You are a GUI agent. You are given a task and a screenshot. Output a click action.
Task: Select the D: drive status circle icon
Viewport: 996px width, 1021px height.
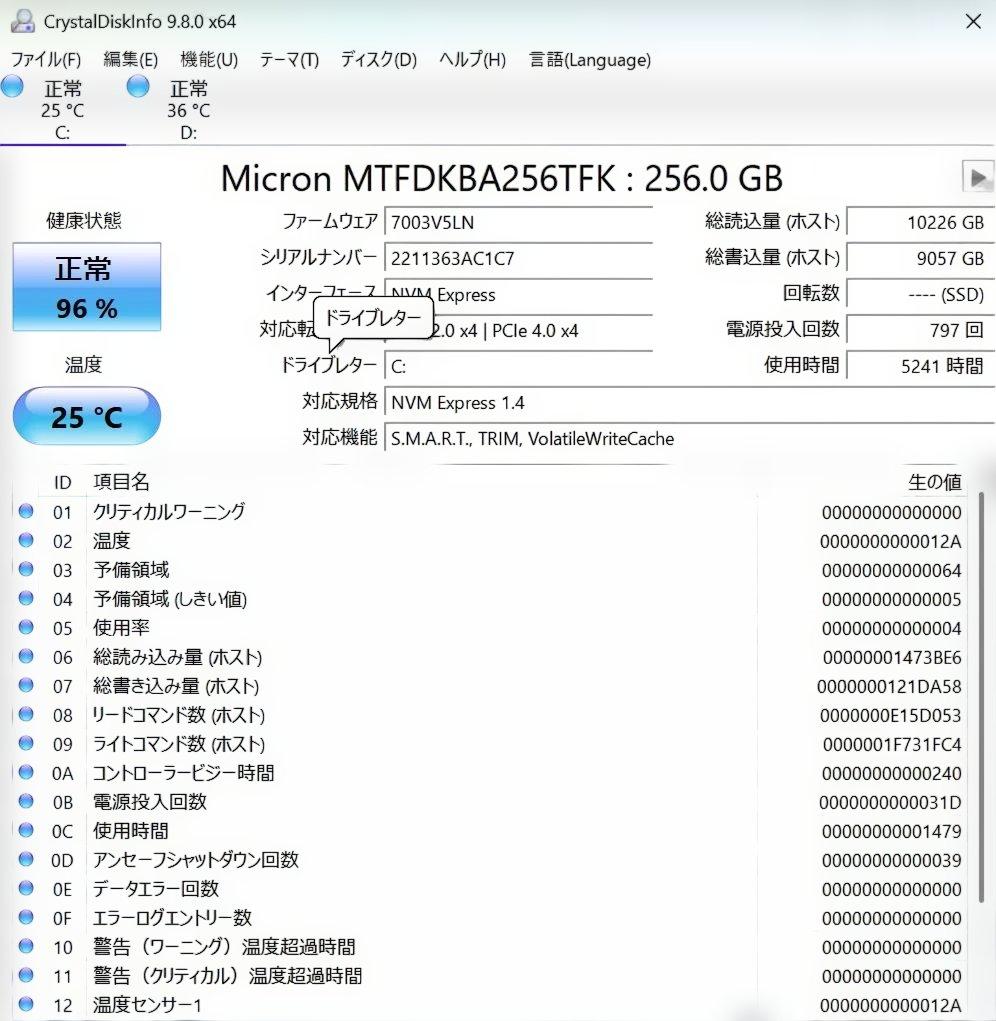[x=138, y=86]
